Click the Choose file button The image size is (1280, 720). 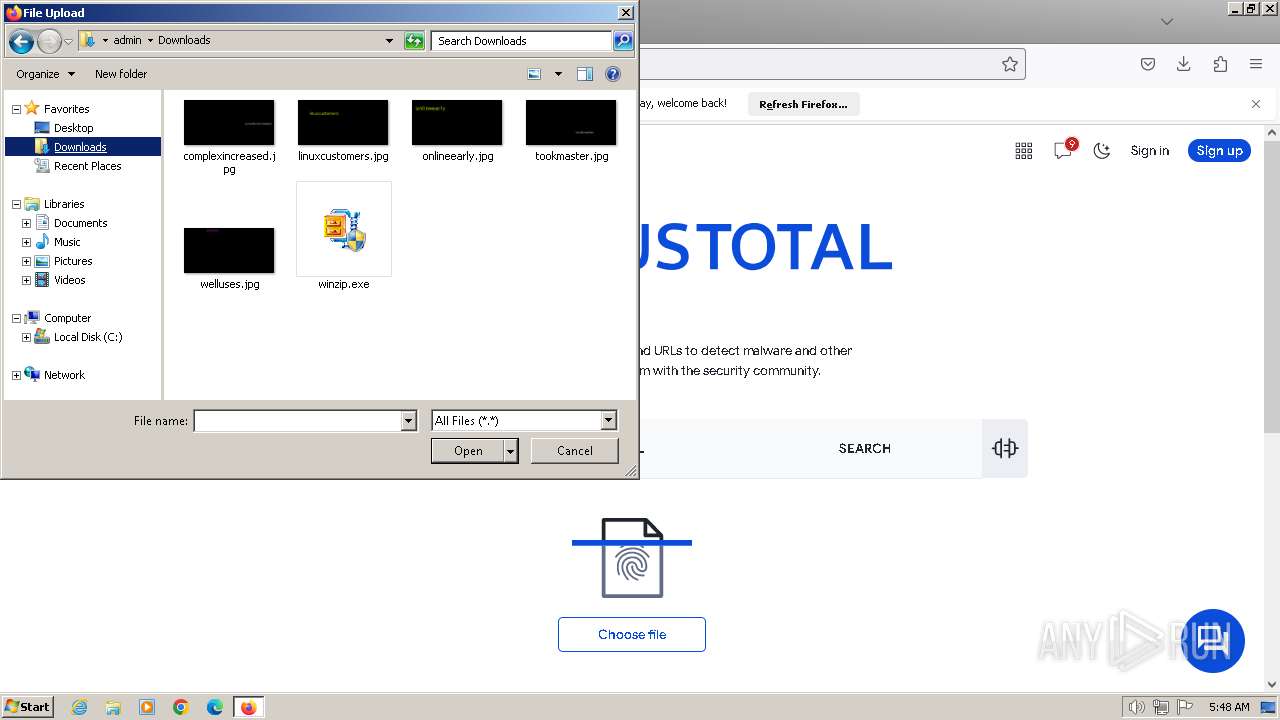632,635
